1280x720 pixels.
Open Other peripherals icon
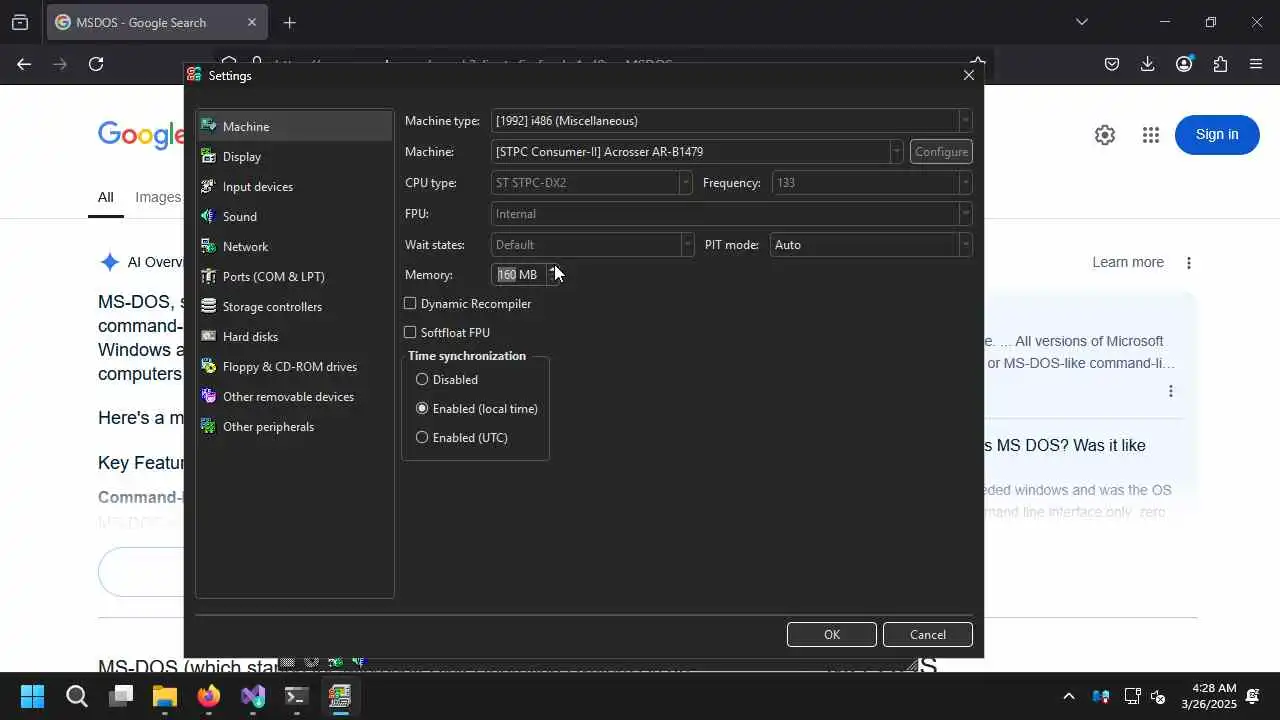pos(208,426)
